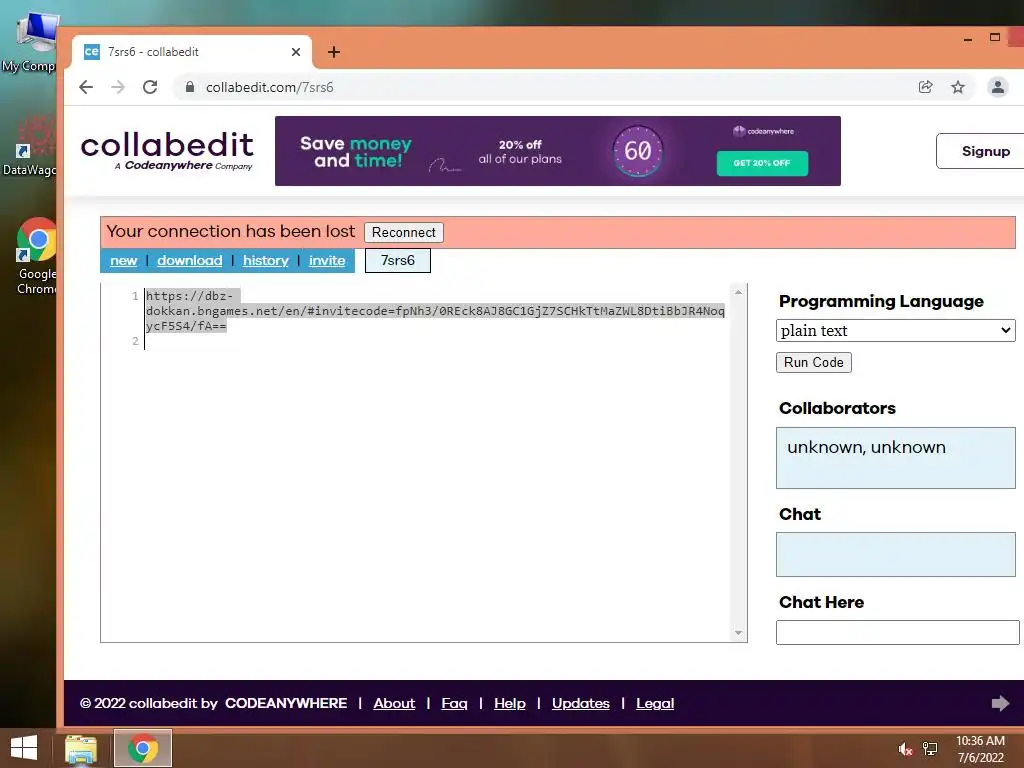The height and width of the screenshot is (768, 1024).
Task: Maximize the Chrome window
Action: pyautogui.click(x=995, y=37)
